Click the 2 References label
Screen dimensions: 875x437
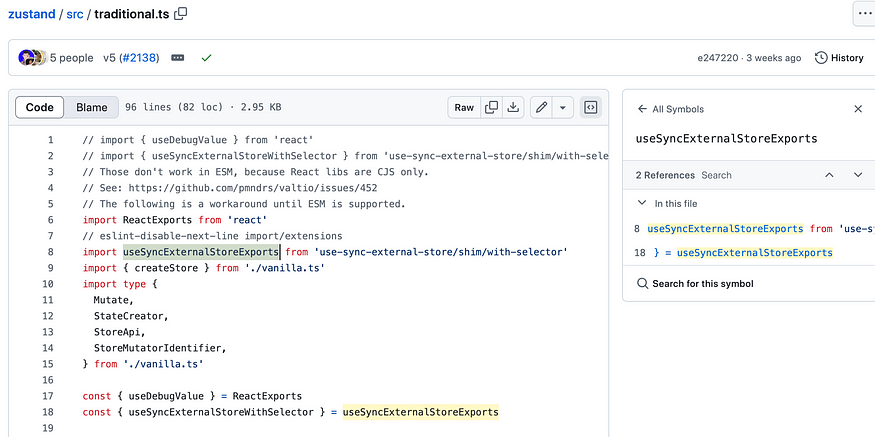(x=665, y=175)
